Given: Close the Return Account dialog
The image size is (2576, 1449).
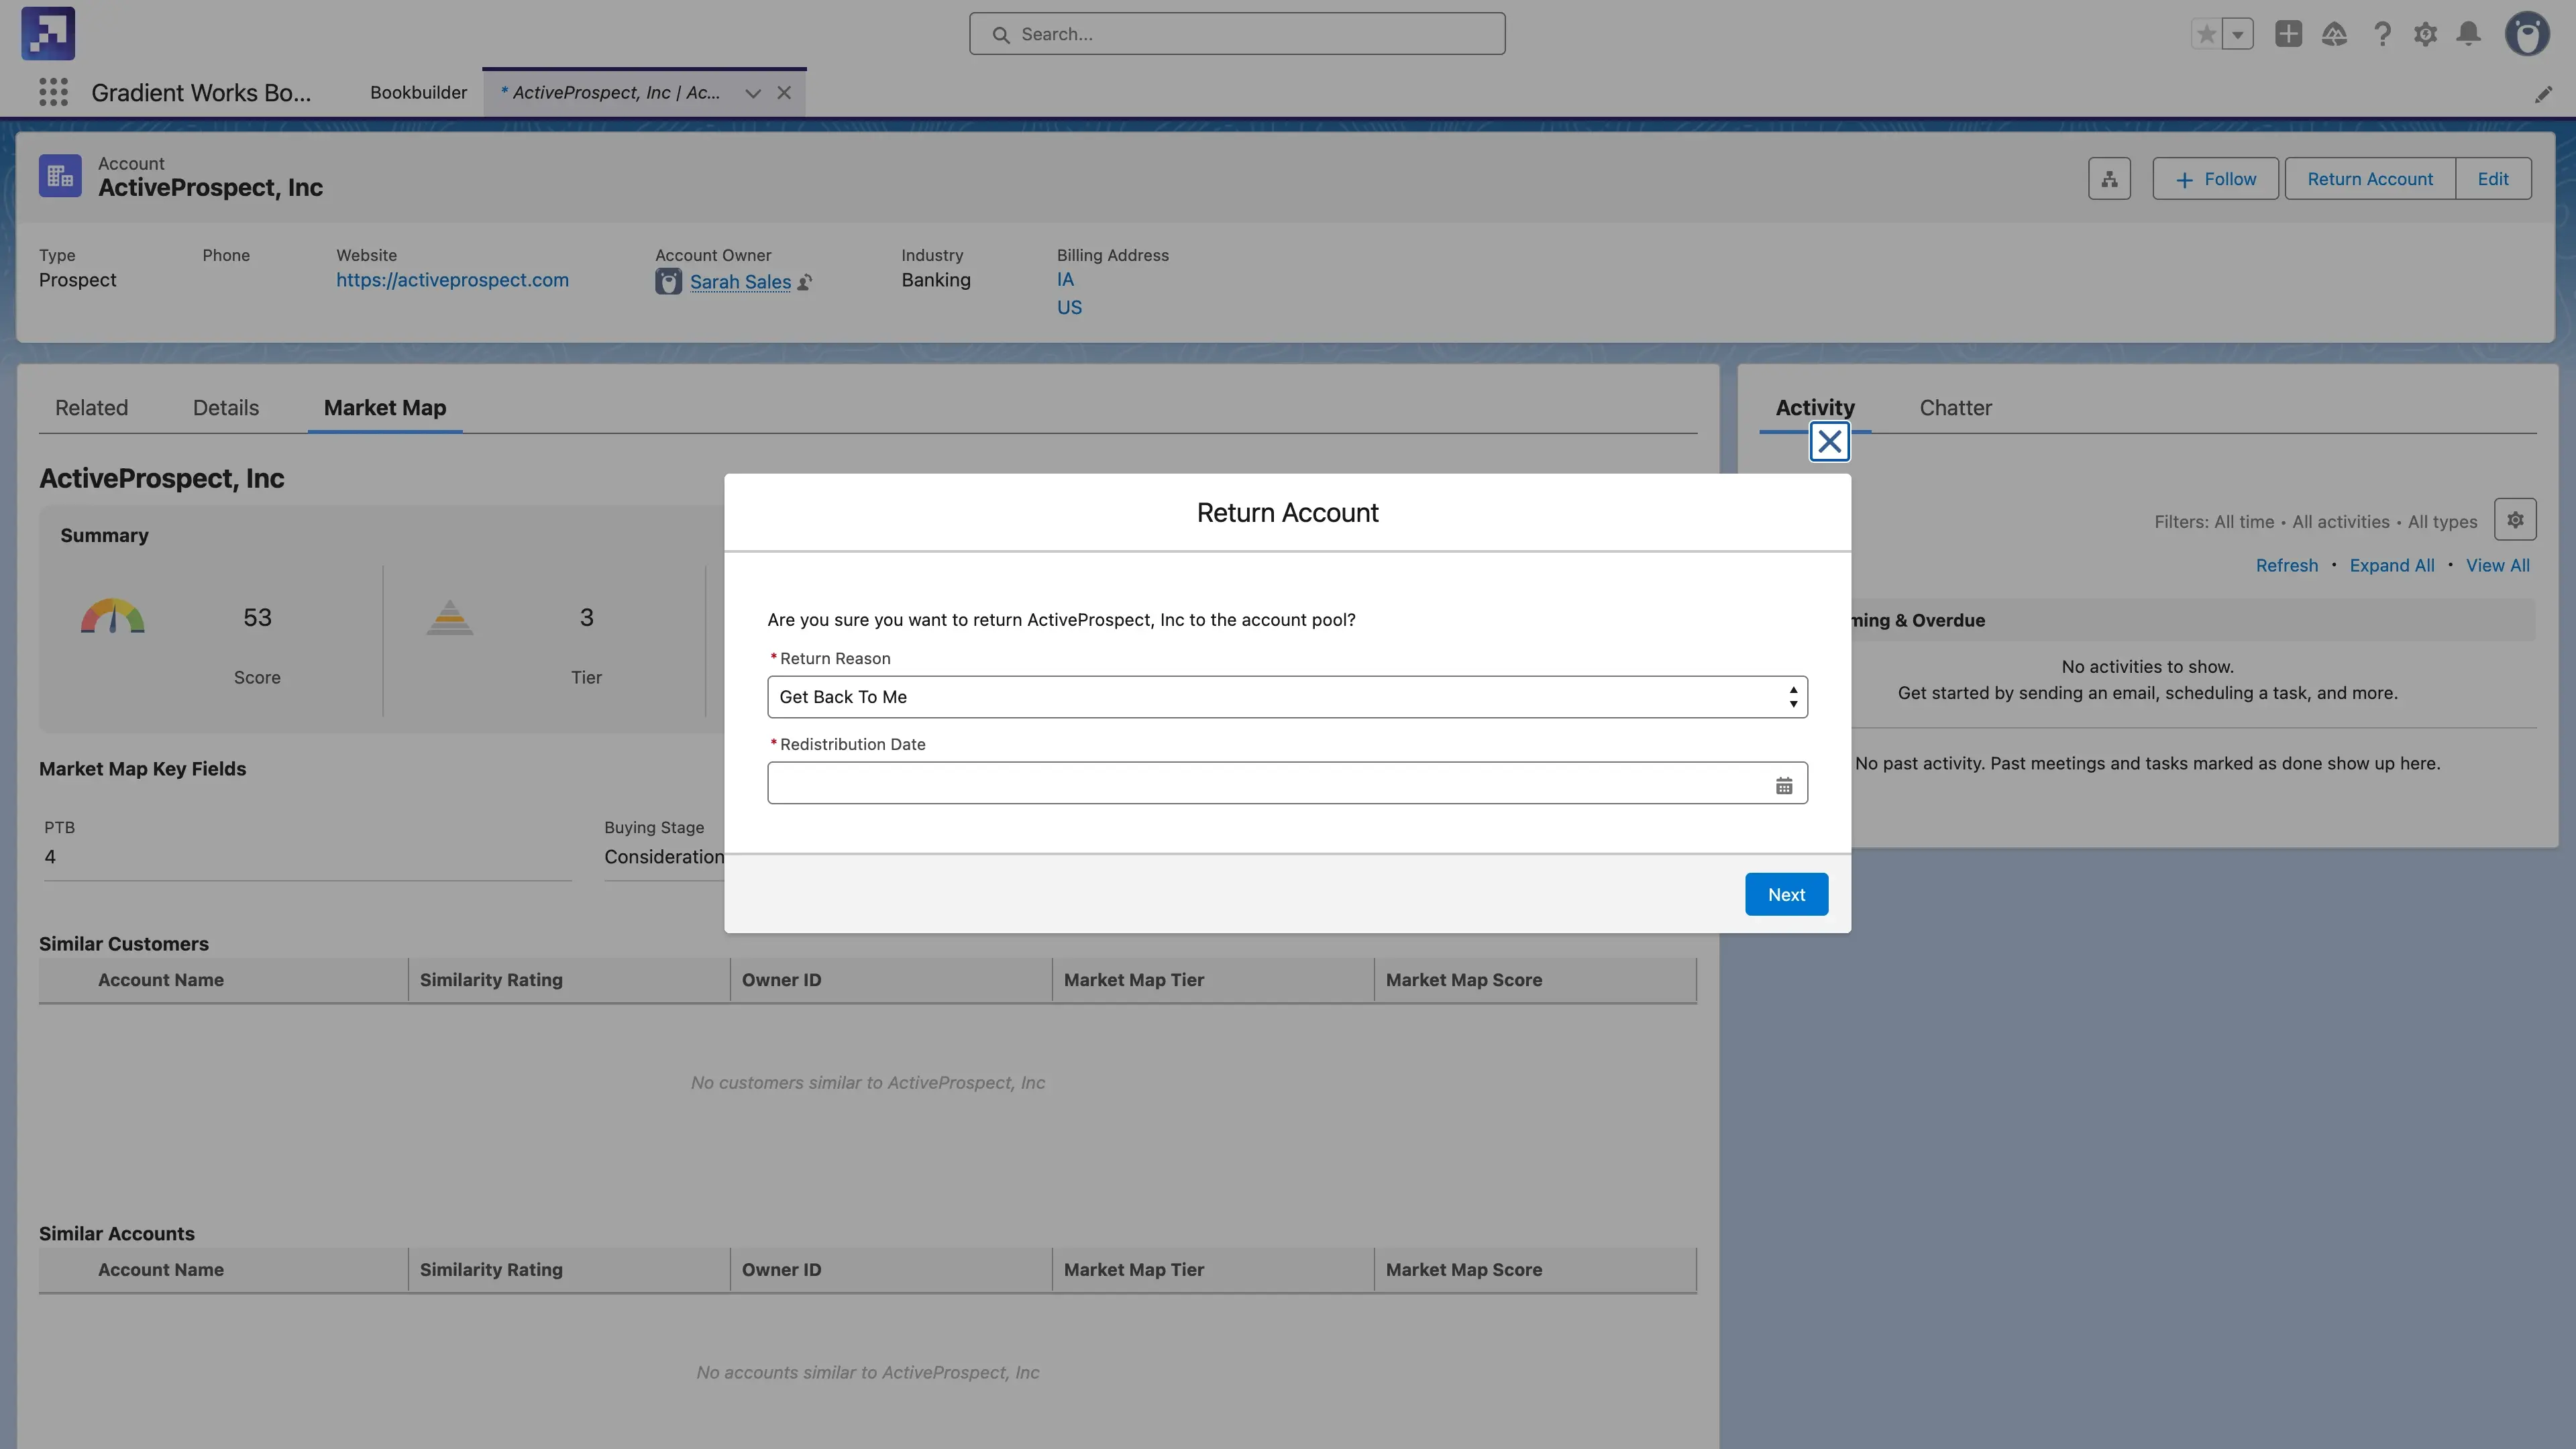Looking at the screenshot, I should tap(1829, 441).
